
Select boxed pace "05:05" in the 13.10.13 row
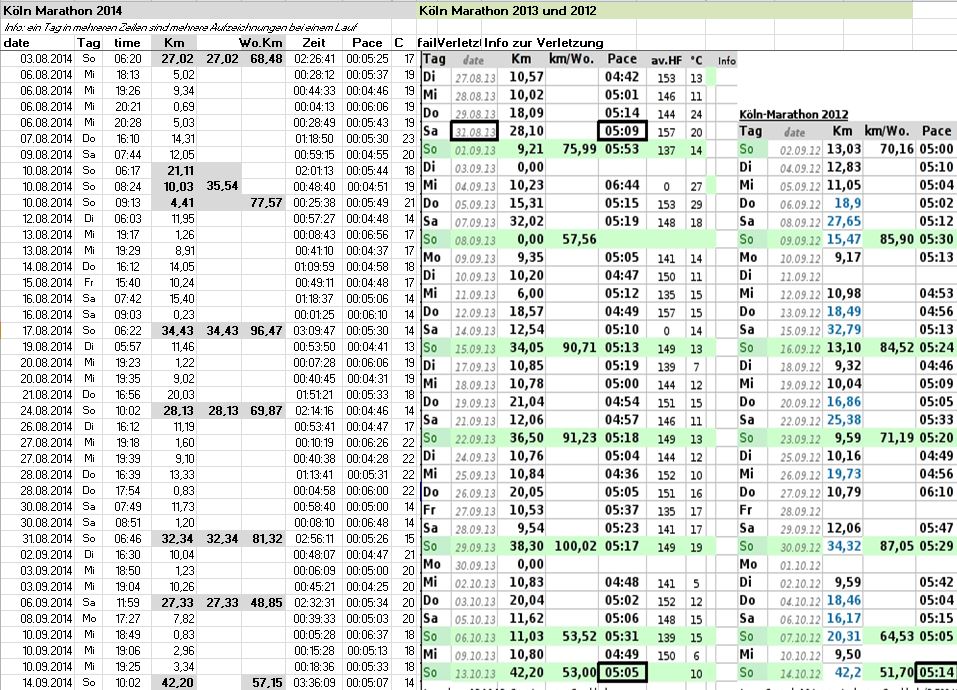622,672
